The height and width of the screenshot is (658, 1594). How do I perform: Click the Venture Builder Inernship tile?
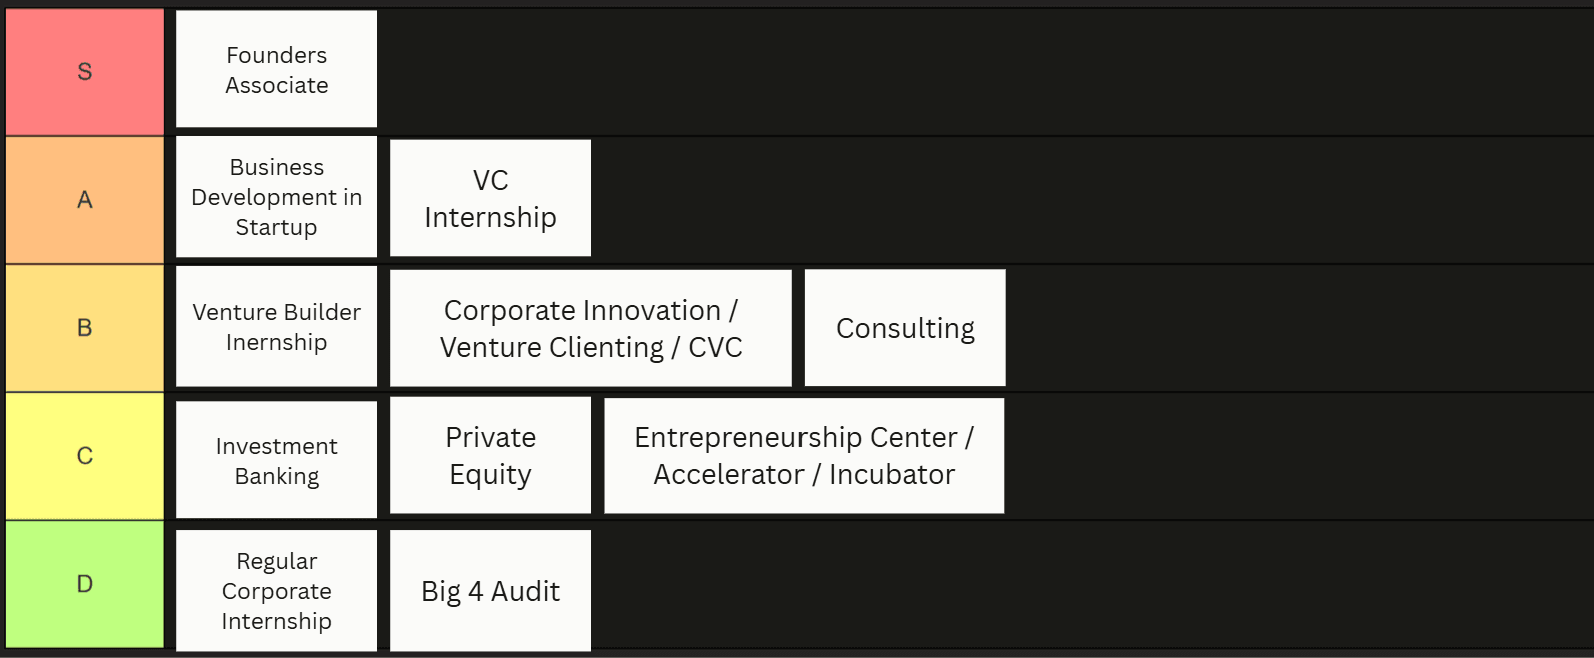[x=276, y=327]
